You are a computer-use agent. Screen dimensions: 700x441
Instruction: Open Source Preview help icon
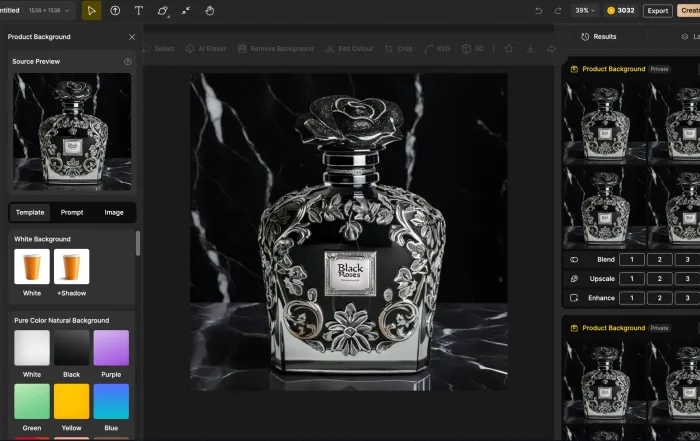click(x=128, y=62)
